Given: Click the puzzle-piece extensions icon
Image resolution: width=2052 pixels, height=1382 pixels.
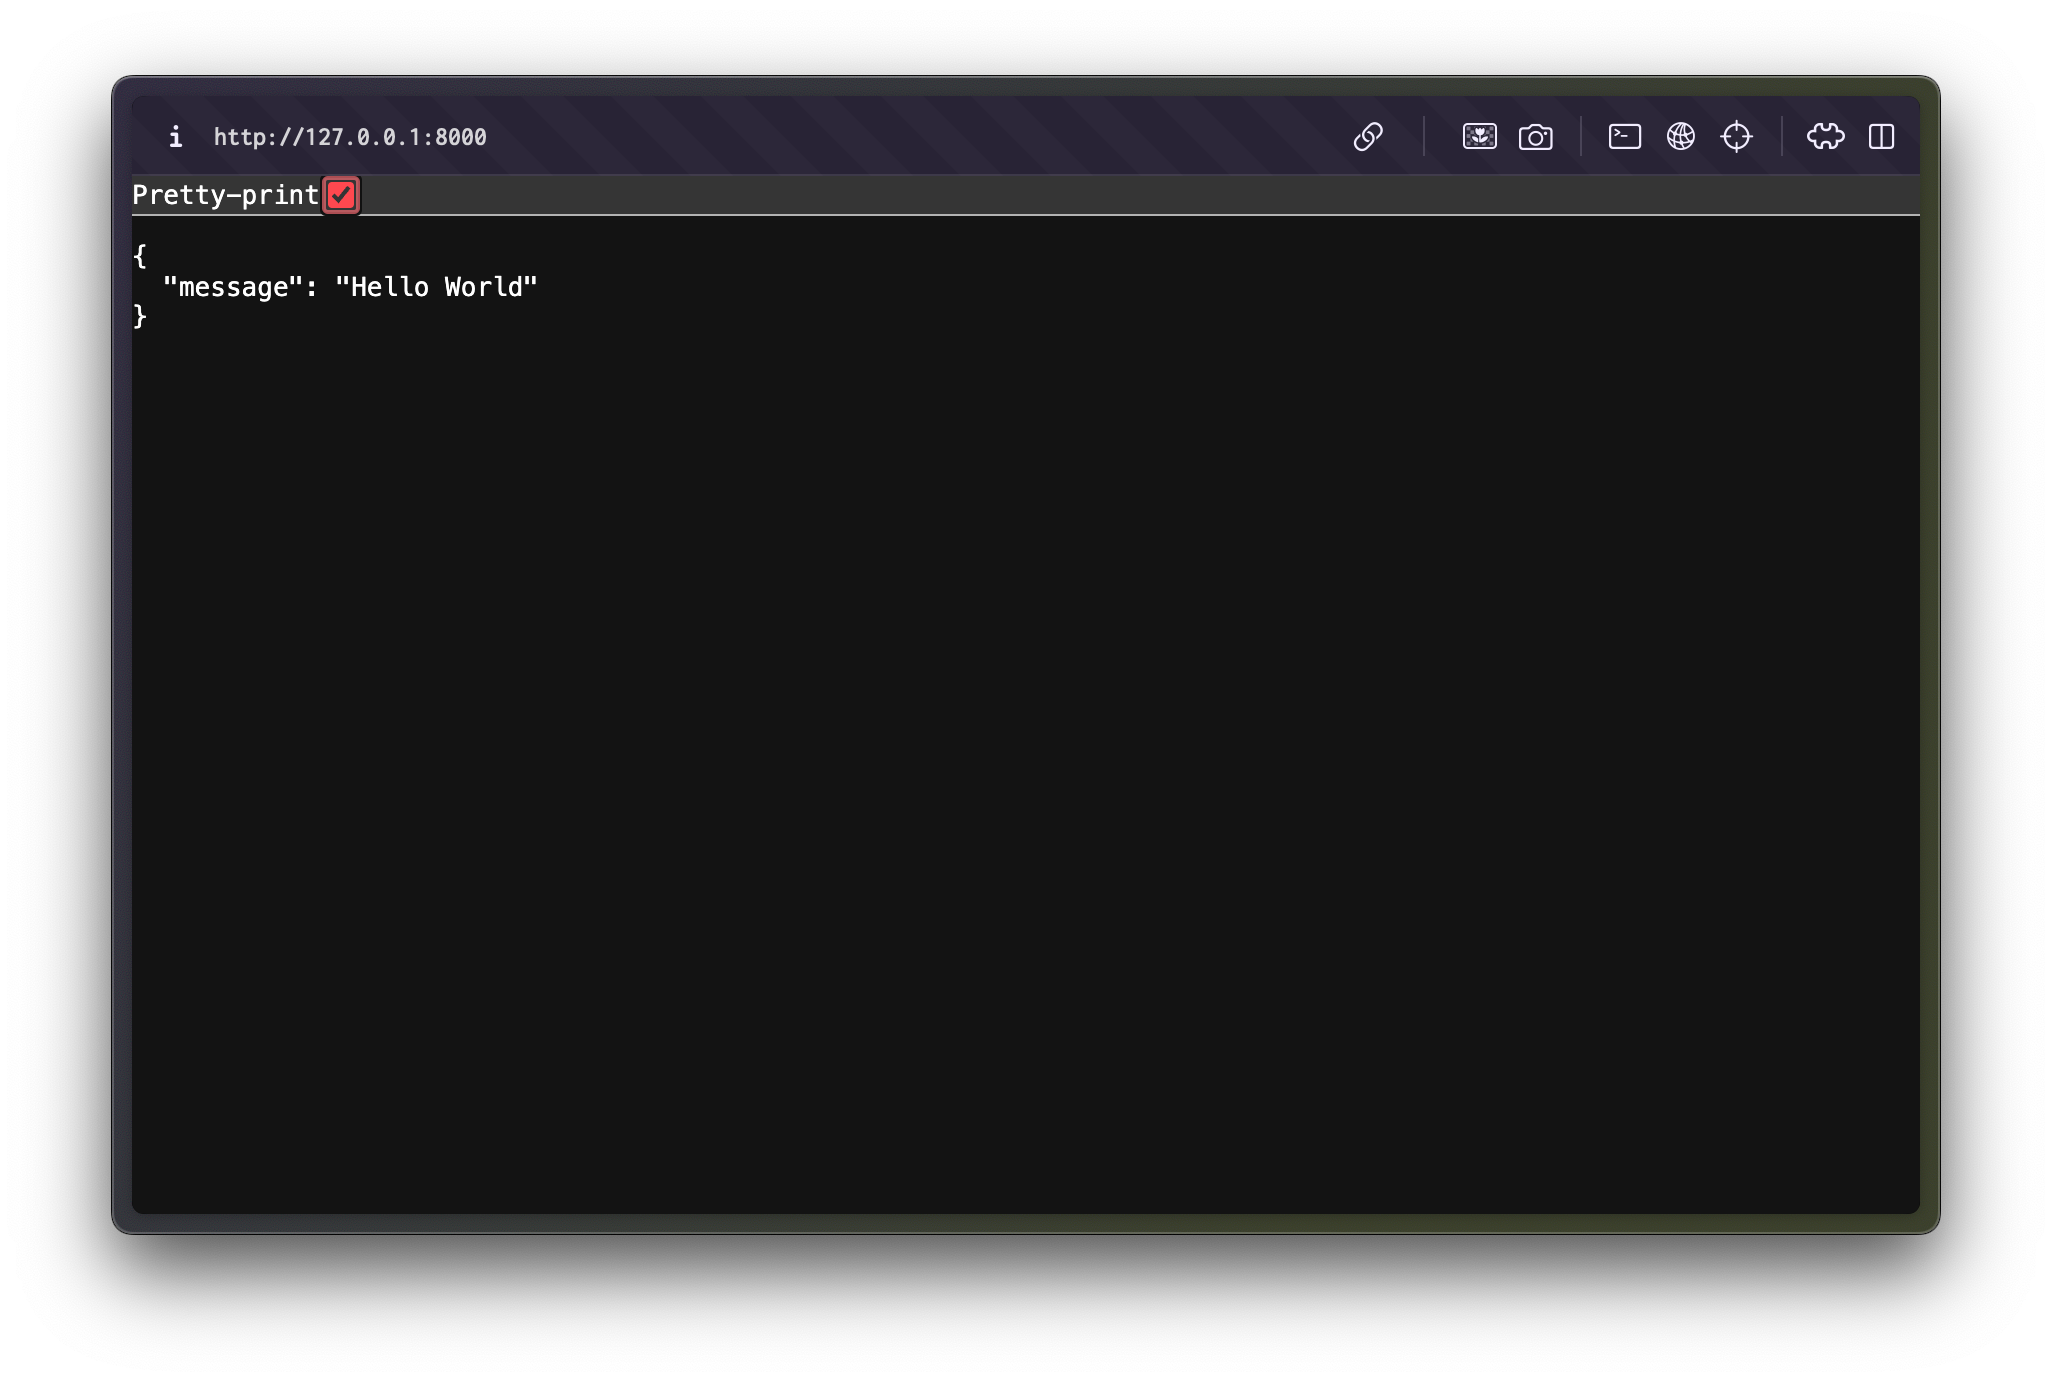Looking at the screenshot, I should 1827,136.
